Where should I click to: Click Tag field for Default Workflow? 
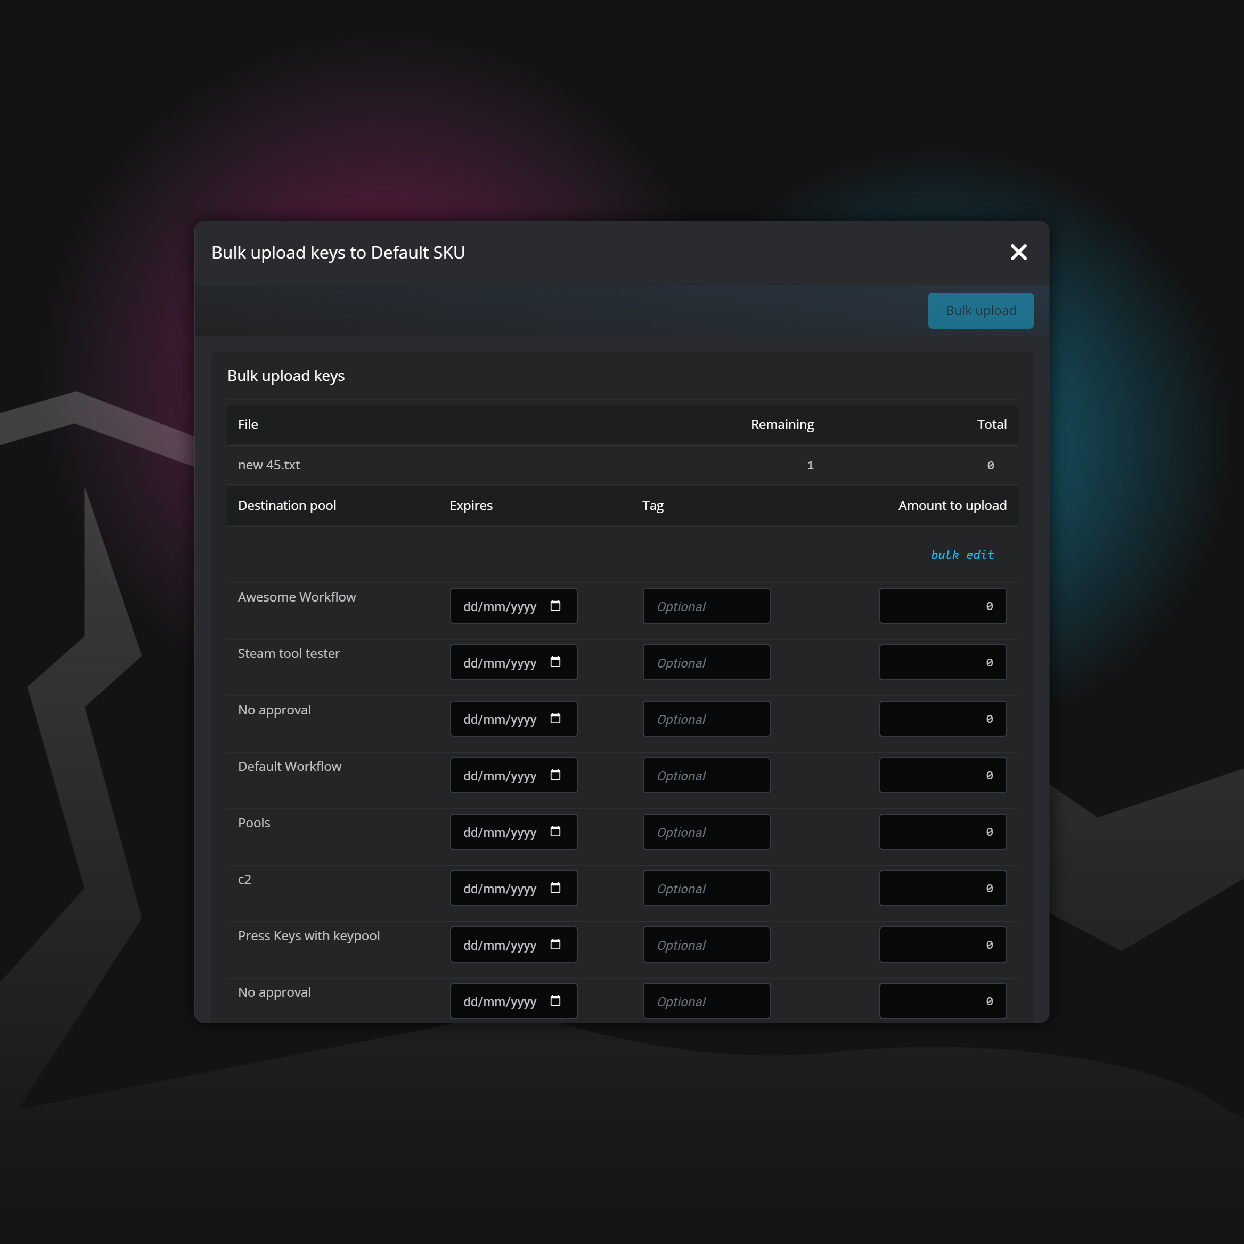[706, 775]
